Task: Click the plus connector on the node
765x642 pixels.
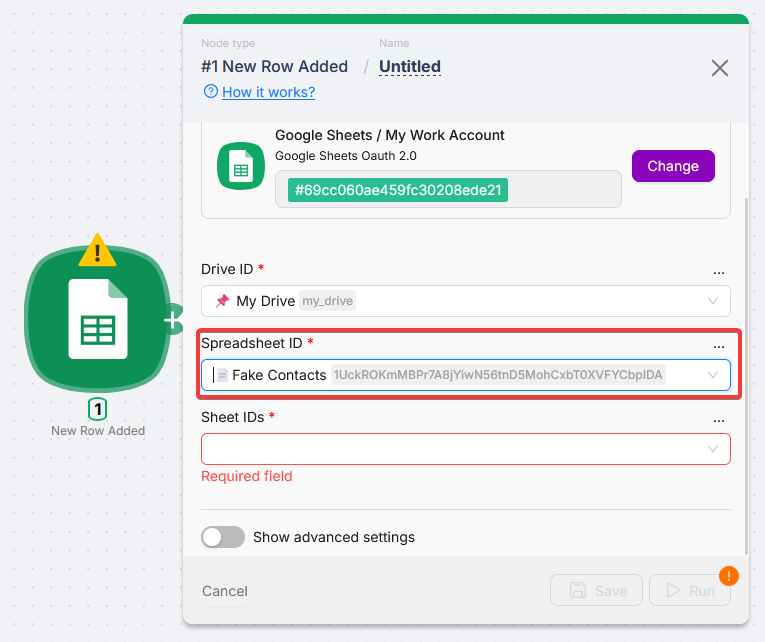Action: [174, 320]
